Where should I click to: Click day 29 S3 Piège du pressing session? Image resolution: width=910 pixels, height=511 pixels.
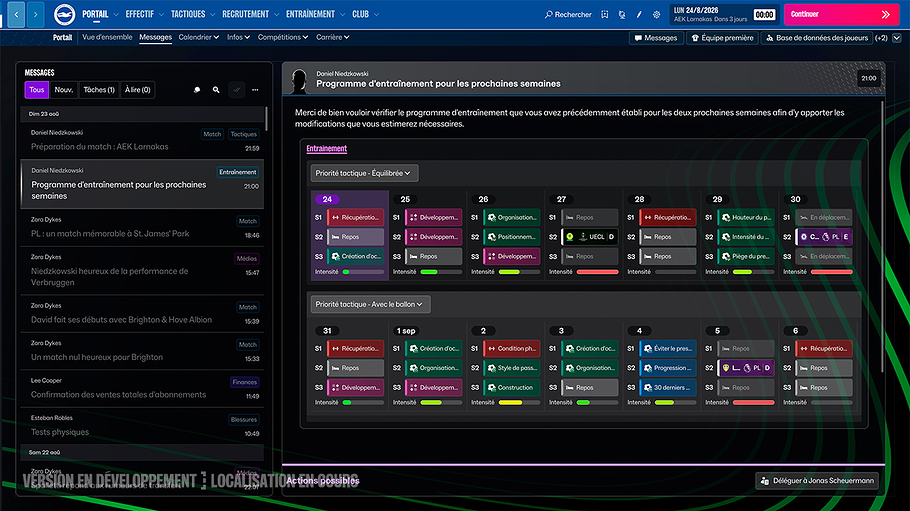[746, 256]
